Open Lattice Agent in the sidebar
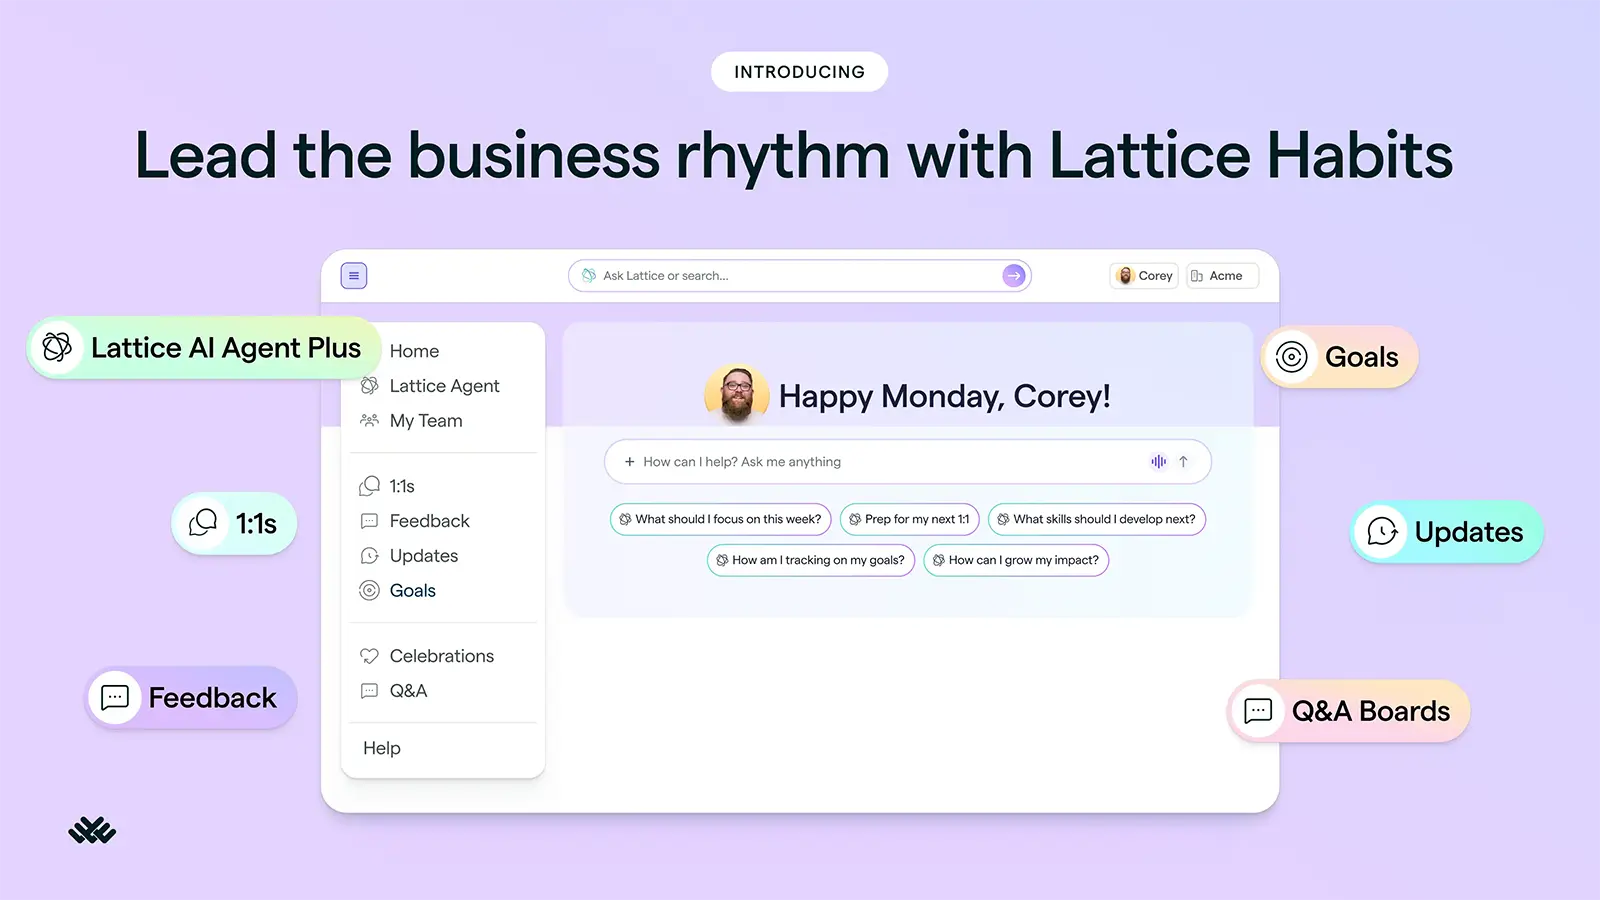Viewport: 1600px width, 900px height. coord(444,386)
